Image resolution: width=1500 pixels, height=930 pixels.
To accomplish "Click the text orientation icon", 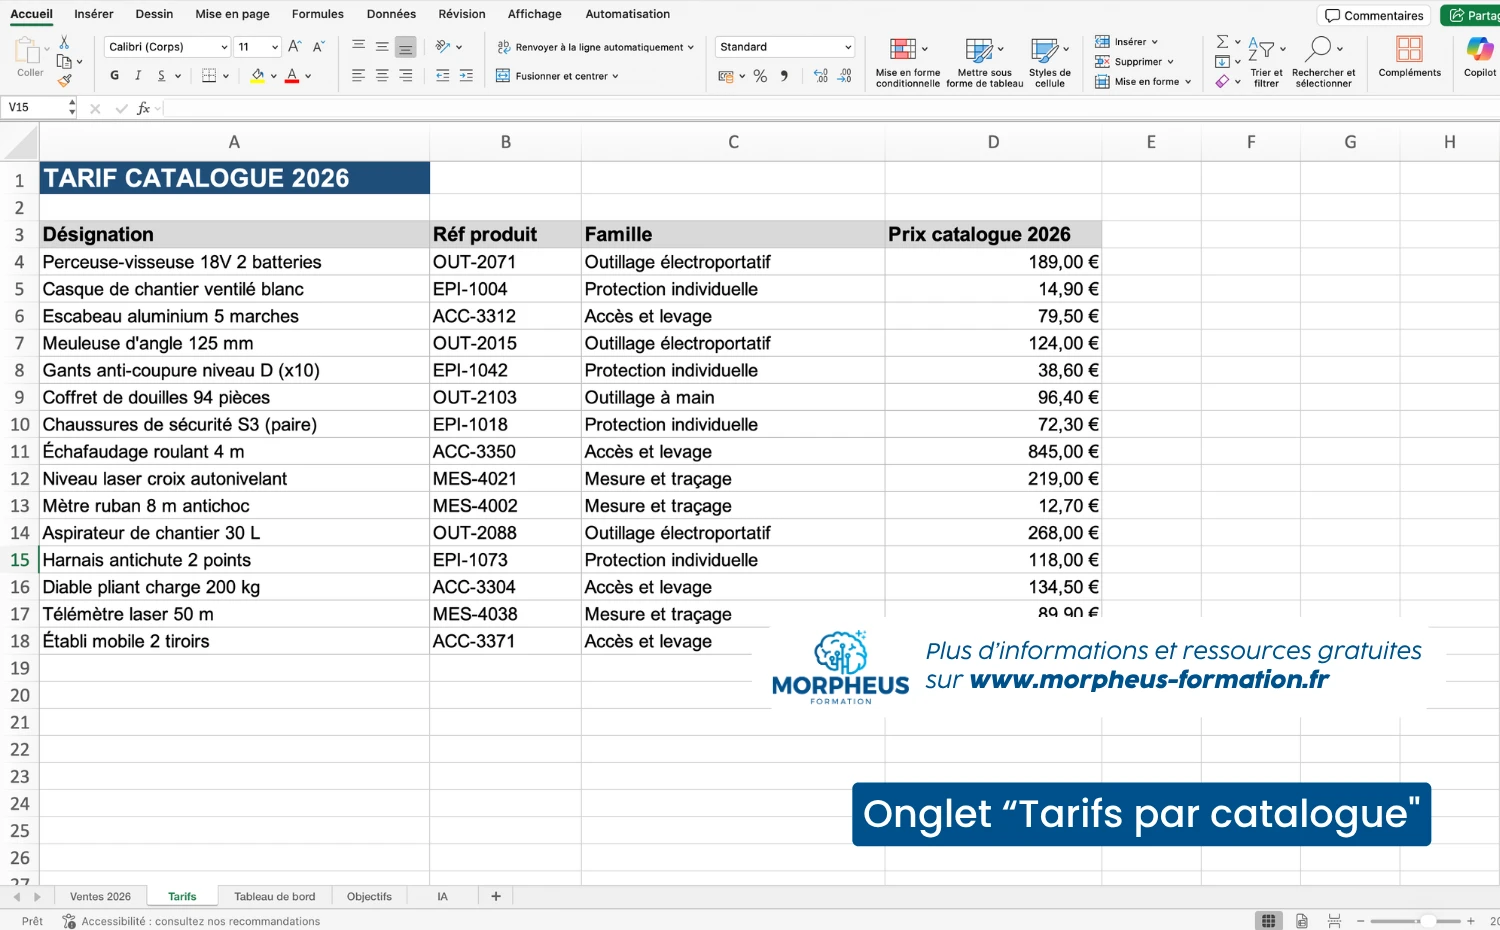I will [443, 46].
